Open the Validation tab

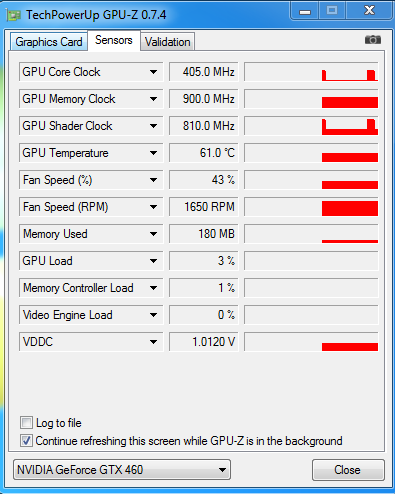pyautogui.click(x=167, y=42)
